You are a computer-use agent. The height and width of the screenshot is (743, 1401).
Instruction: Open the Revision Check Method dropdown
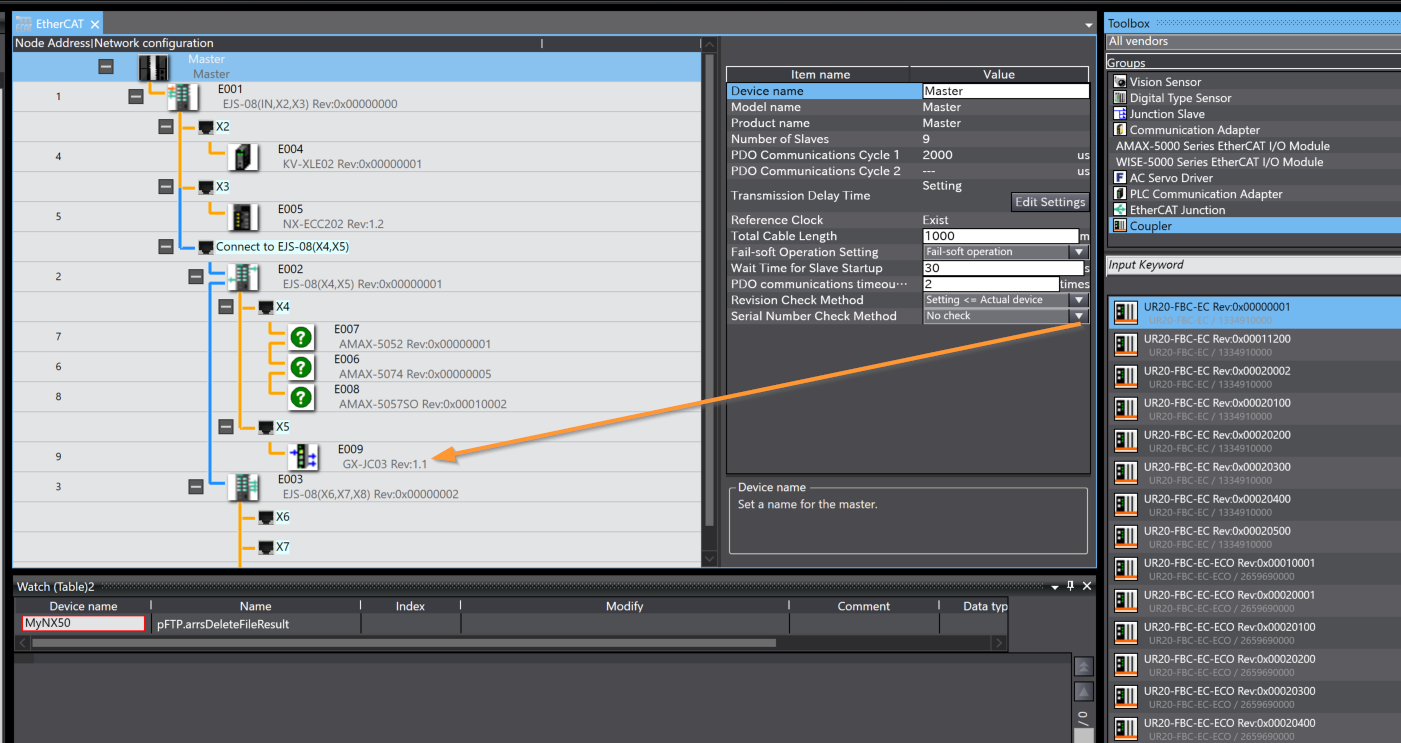click(1078, 300)
